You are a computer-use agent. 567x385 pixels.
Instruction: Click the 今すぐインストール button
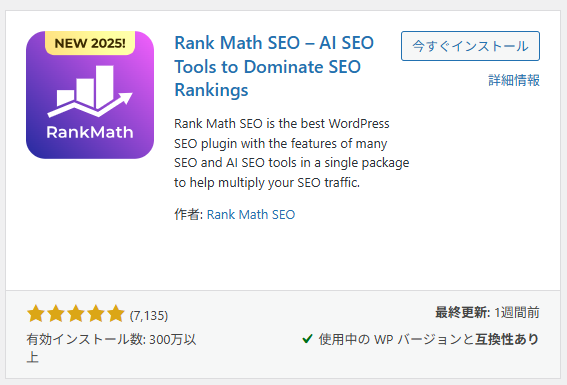tap(470, 46)
